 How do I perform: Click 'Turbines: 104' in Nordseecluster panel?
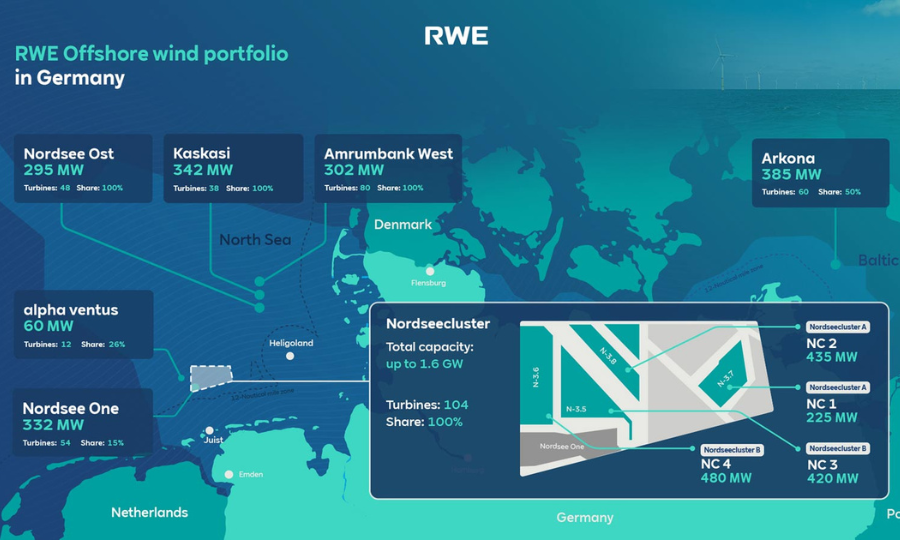(x=427, y=405)
